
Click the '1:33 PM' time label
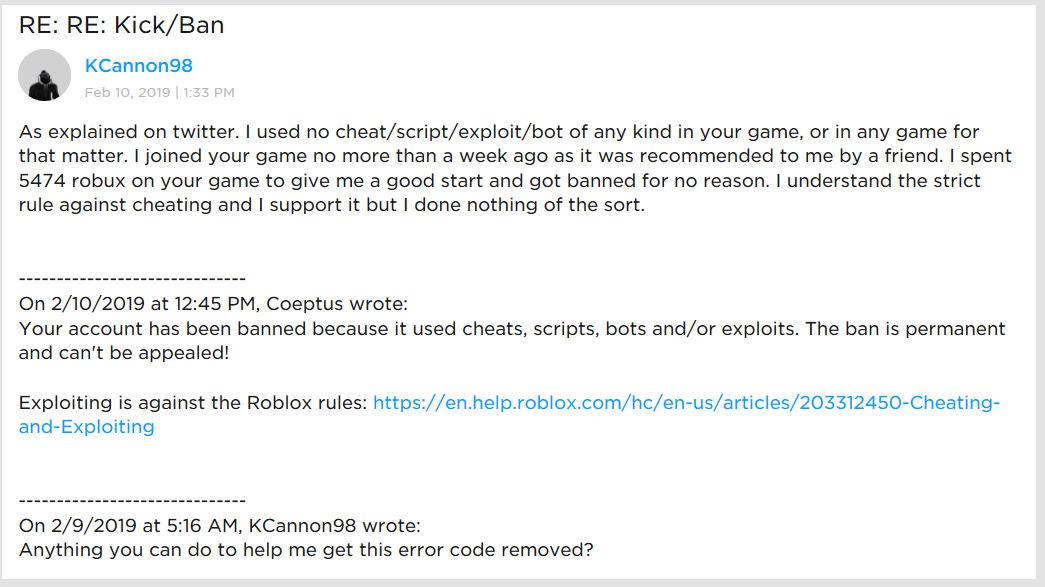209,93
